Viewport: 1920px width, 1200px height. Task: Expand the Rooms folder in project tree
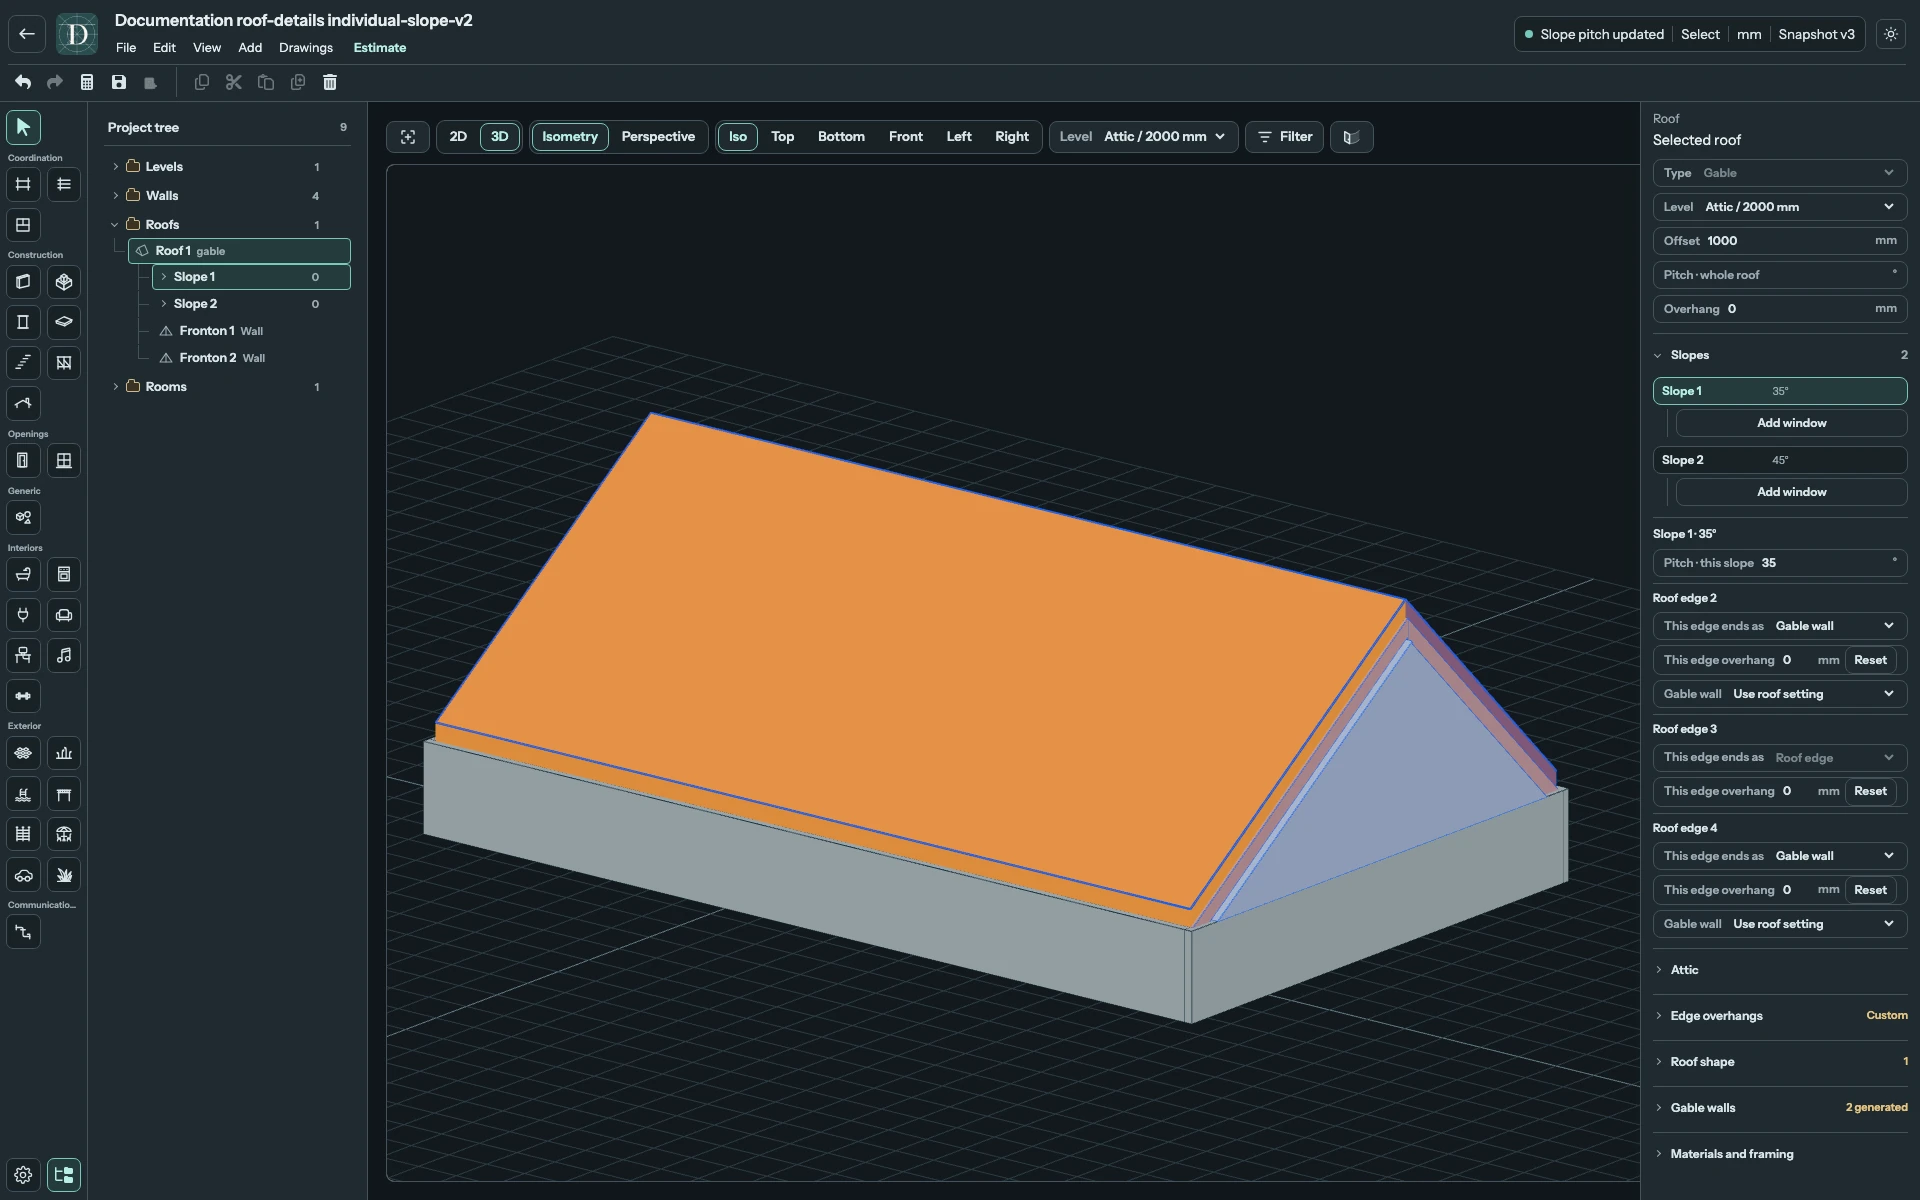tap(116, 387)
